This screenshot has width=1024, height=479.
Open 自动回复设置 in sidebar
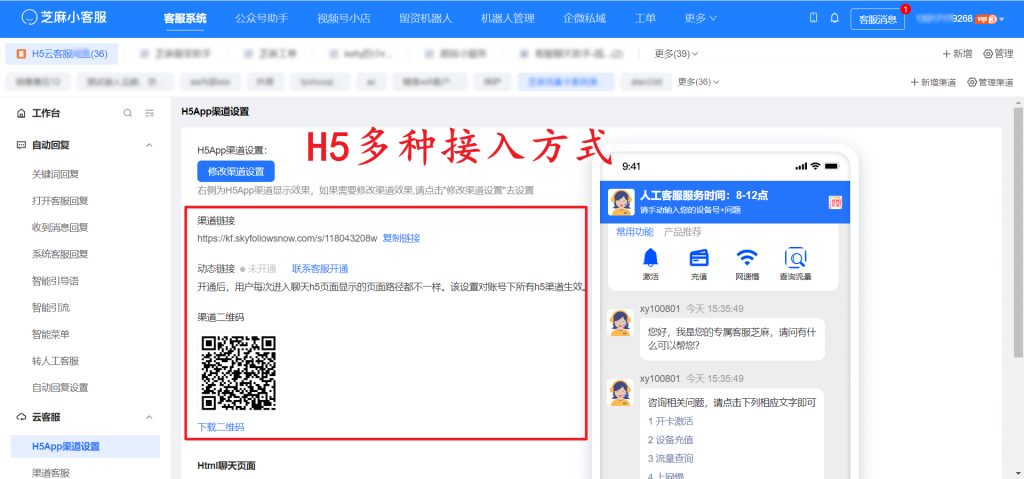(60, 388)
